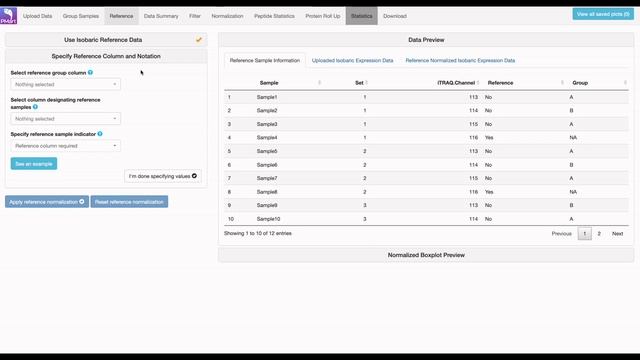This screenshot has width=640, height=360.
Task: Switch to the Normalization tab
Action: point(227,16)
